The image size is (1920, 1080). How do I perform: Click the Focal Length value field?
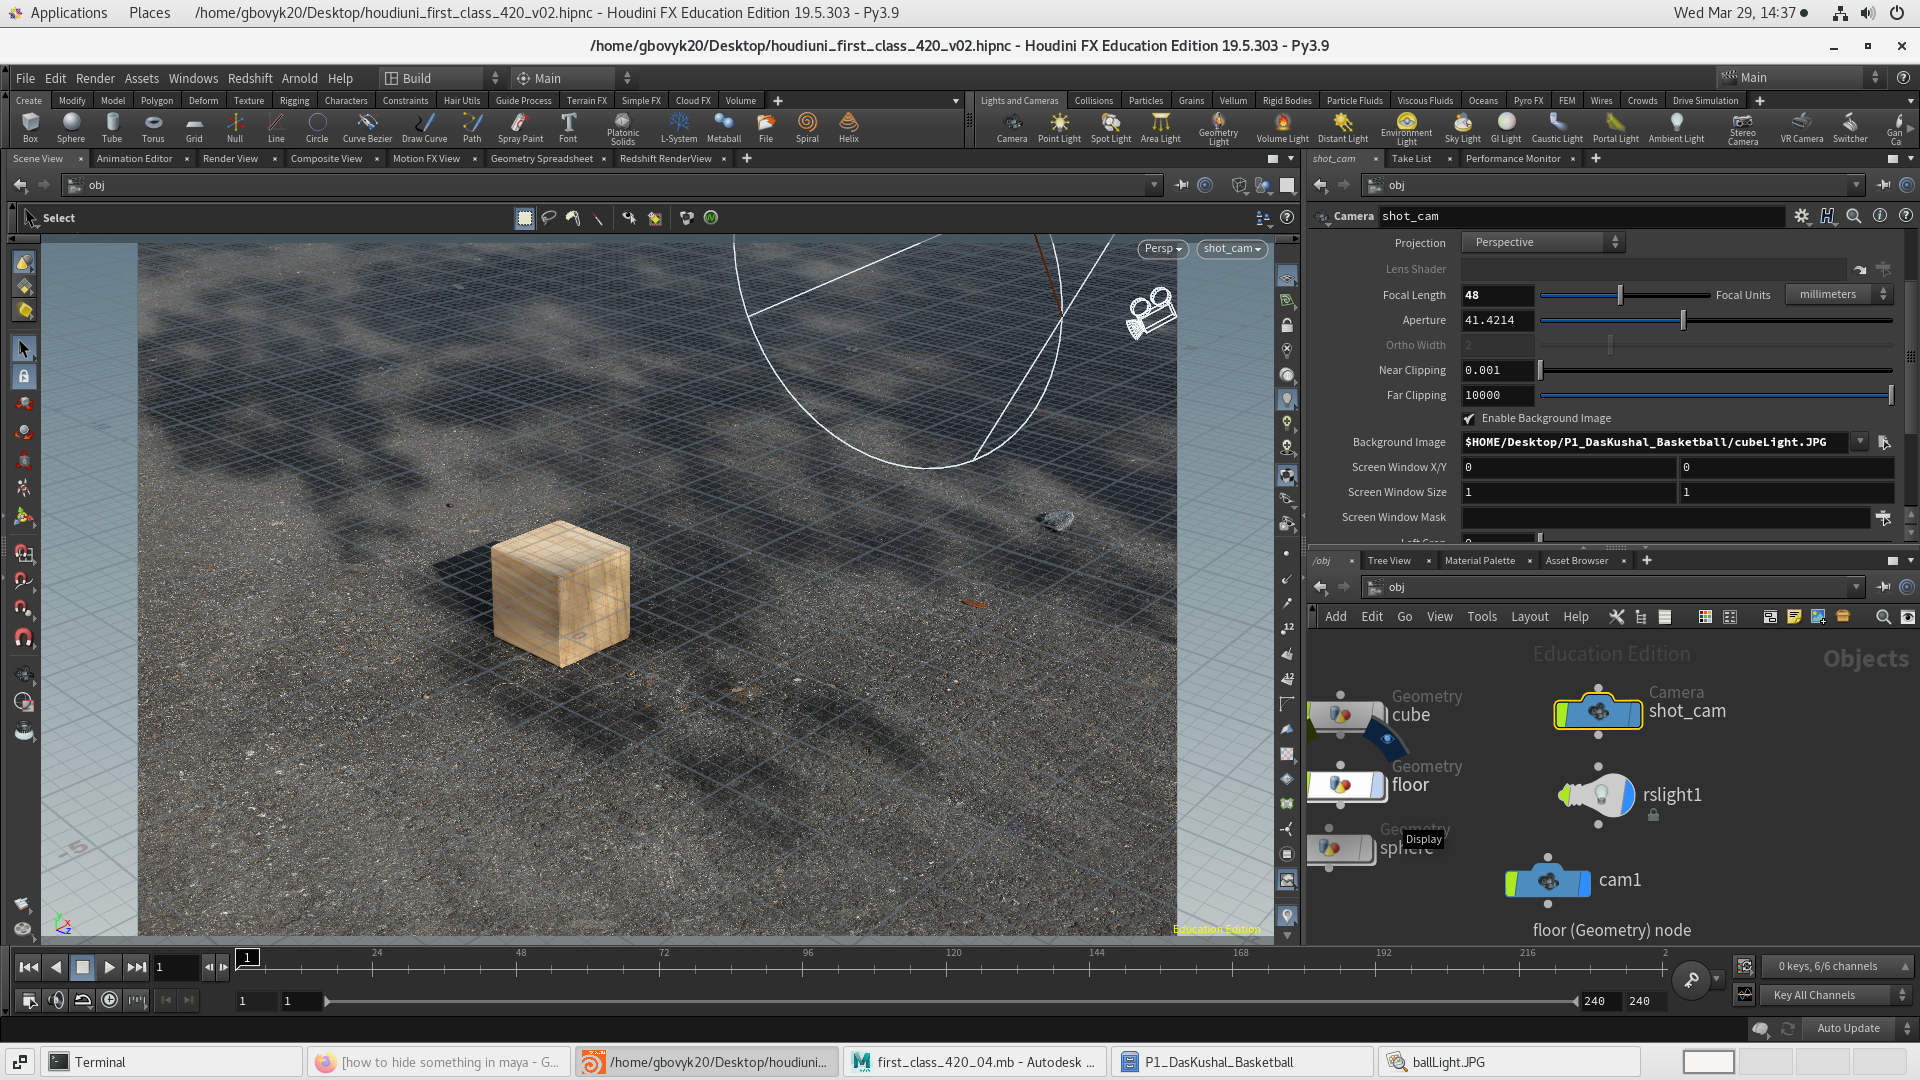click(x=1497, y=295)
